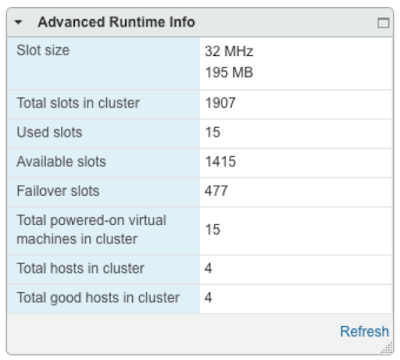Viewport: 400px width, 360px height.
Task: Select the Available slots label
Action: [61, 162]
